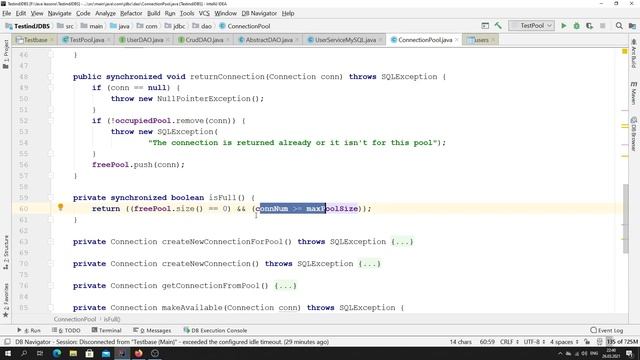Open the Run tool window

click(x=29, y=330)
